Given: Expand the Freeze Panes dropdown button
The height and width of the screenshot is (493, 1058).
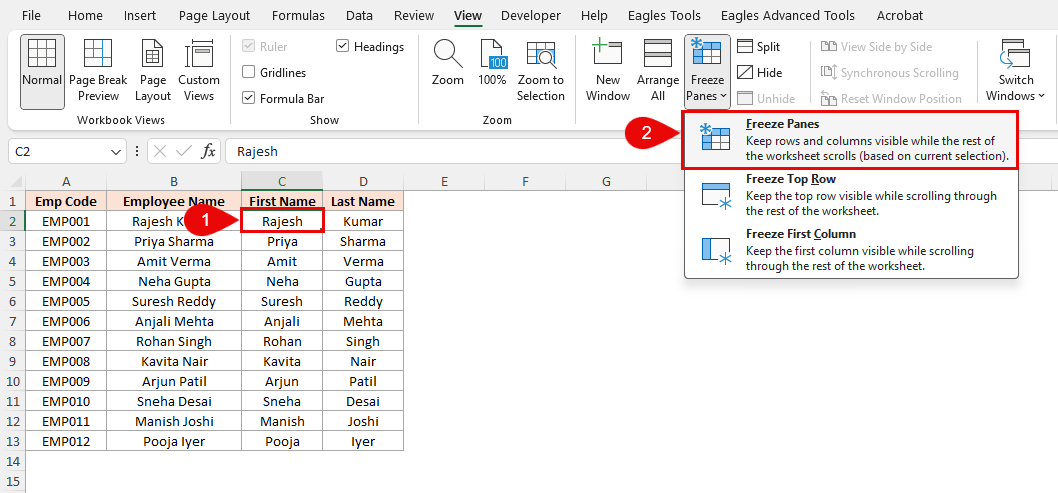Looking at the screenshot, I should coord(706,71).
